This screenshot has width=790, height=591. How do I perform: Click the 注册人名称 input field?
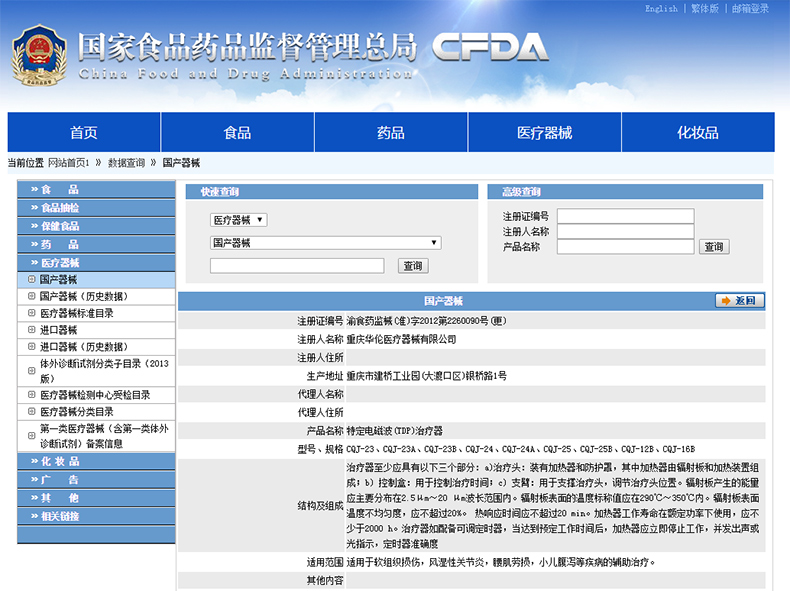click(x=625, y=231)
